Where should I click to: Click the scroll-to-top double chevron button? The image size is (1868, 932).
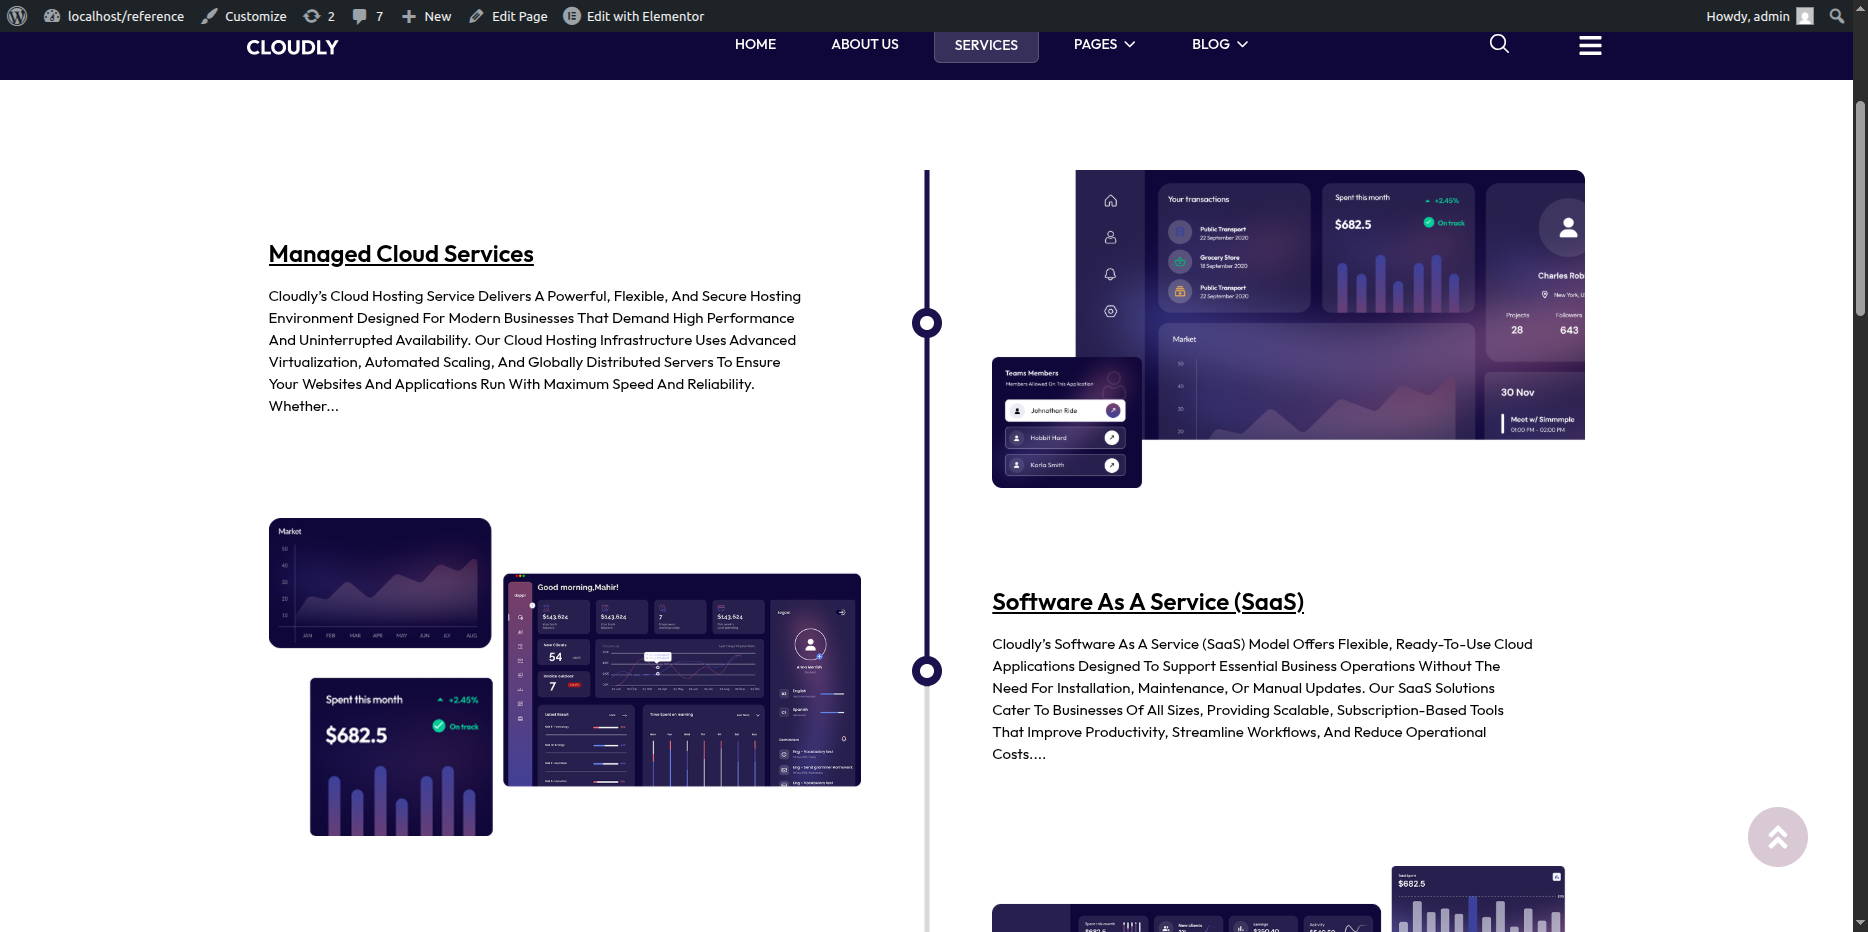coord(1777,837)
